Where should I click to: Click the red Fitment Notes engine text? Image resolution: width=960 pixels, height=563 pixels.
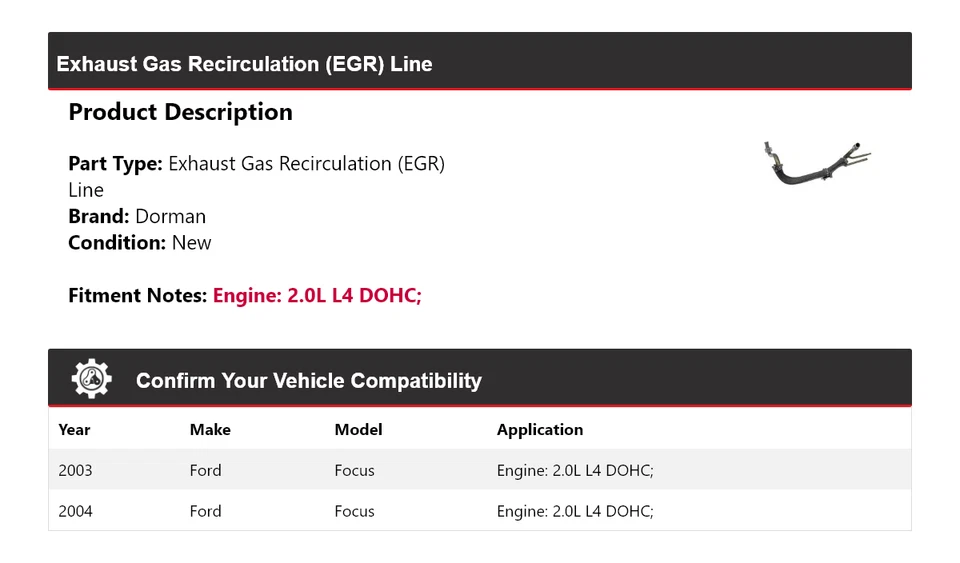317,295
